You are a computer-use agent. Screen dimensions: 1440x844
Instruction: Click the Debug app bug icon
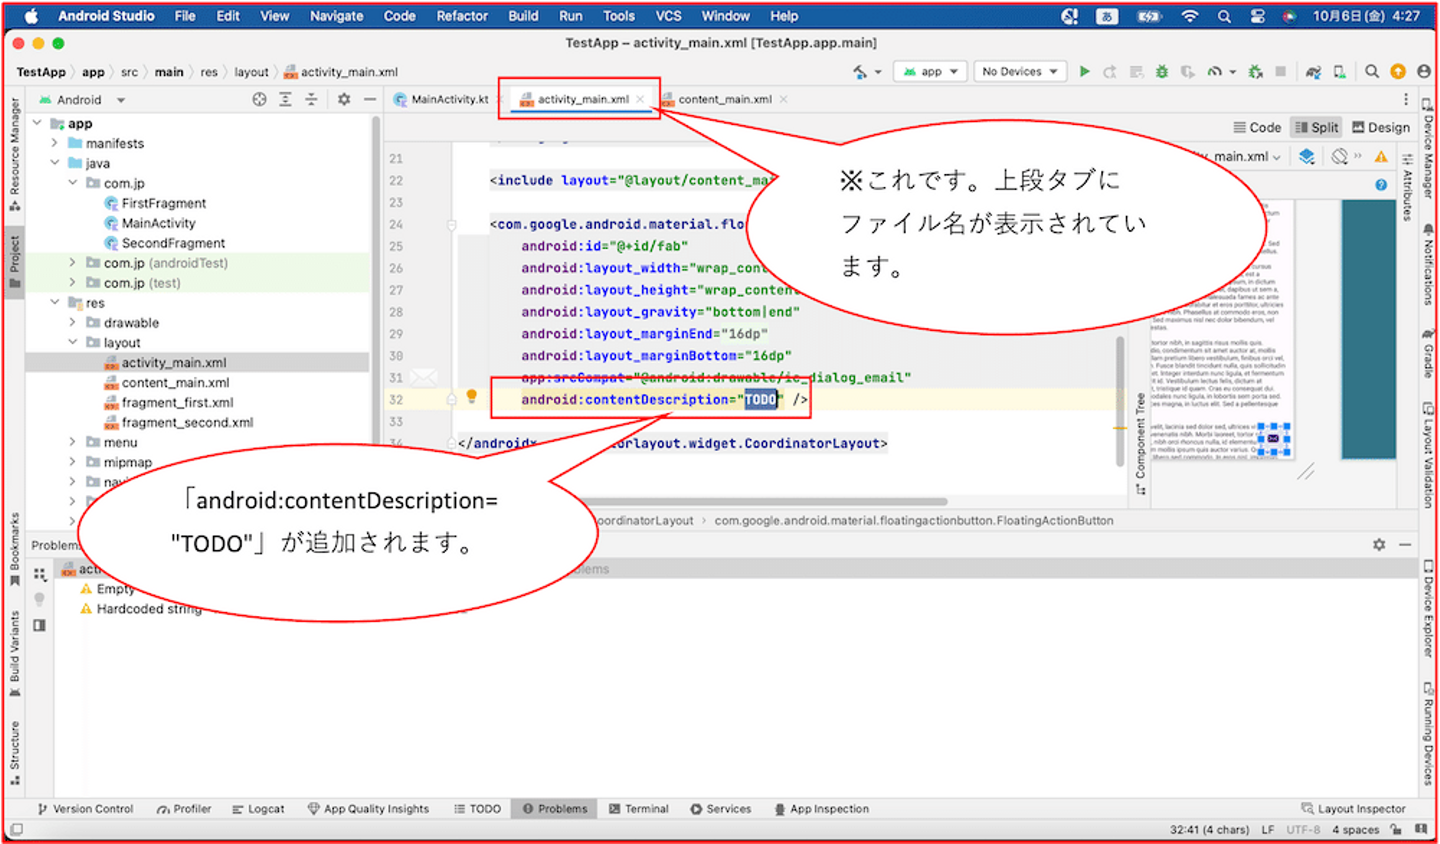click(x=1161, y=72)
